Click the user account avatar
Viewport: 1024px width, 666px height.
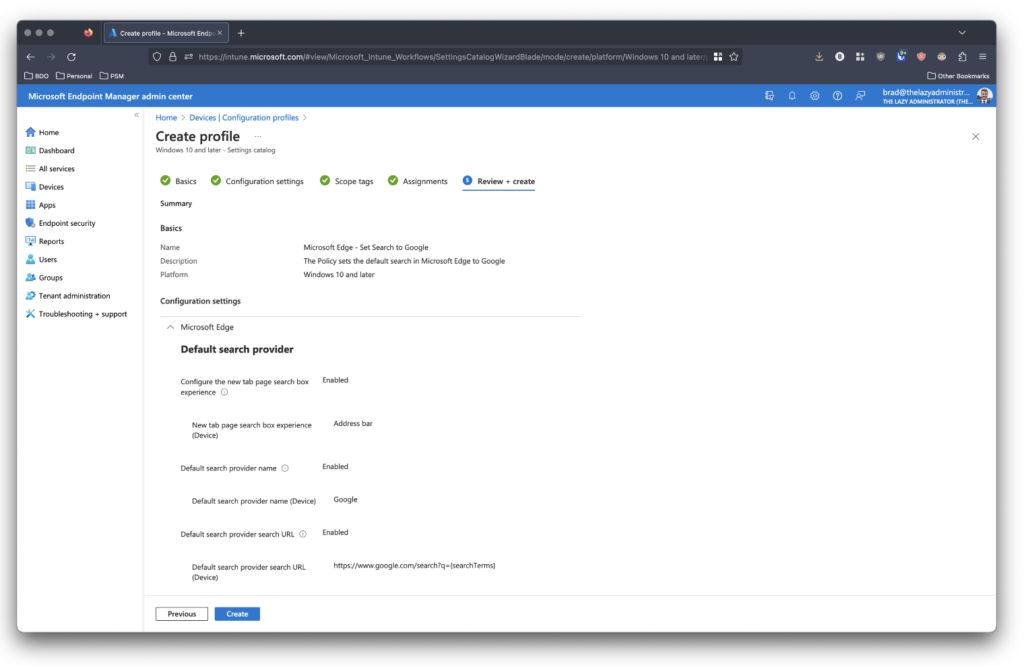[984, 96]
